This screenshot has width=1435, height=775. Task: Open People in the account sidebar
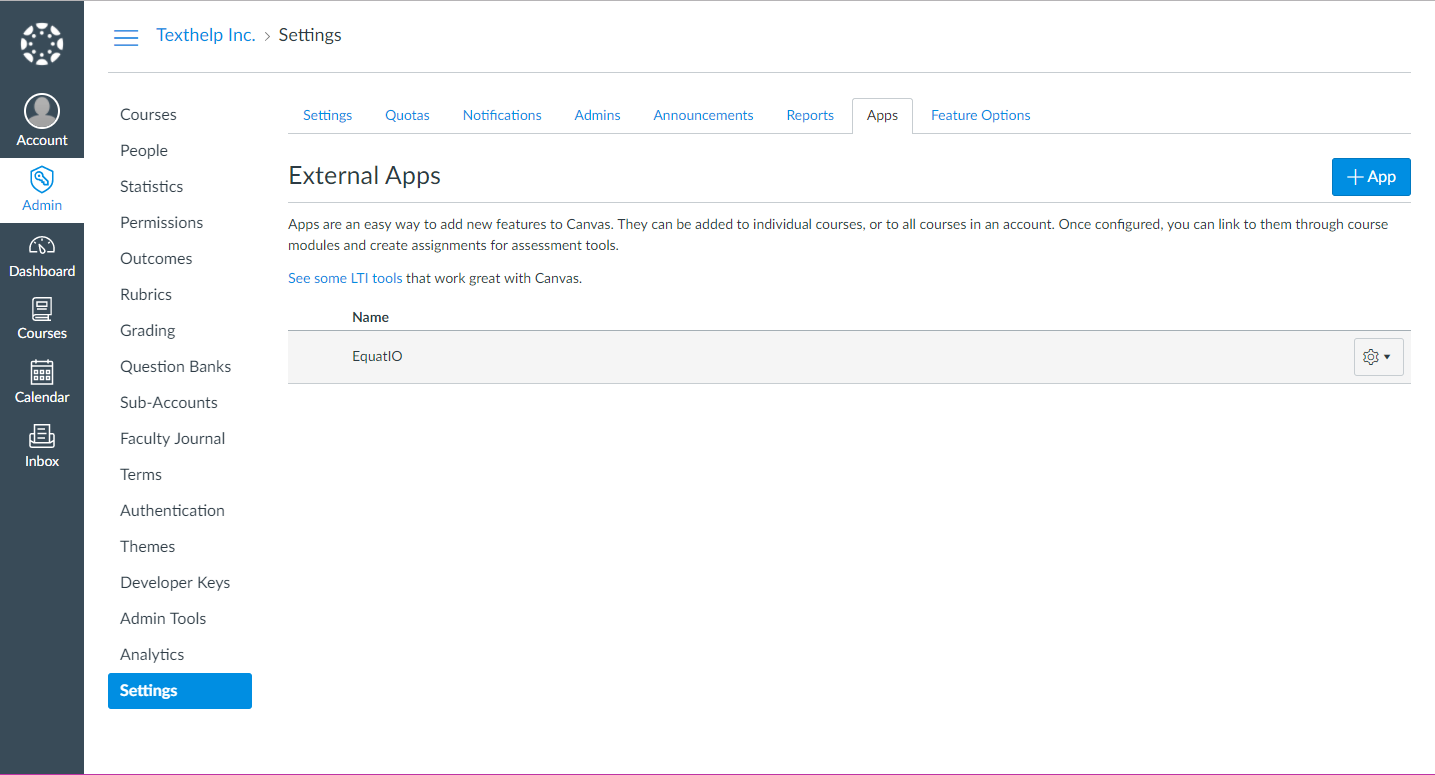click(144, 150)
